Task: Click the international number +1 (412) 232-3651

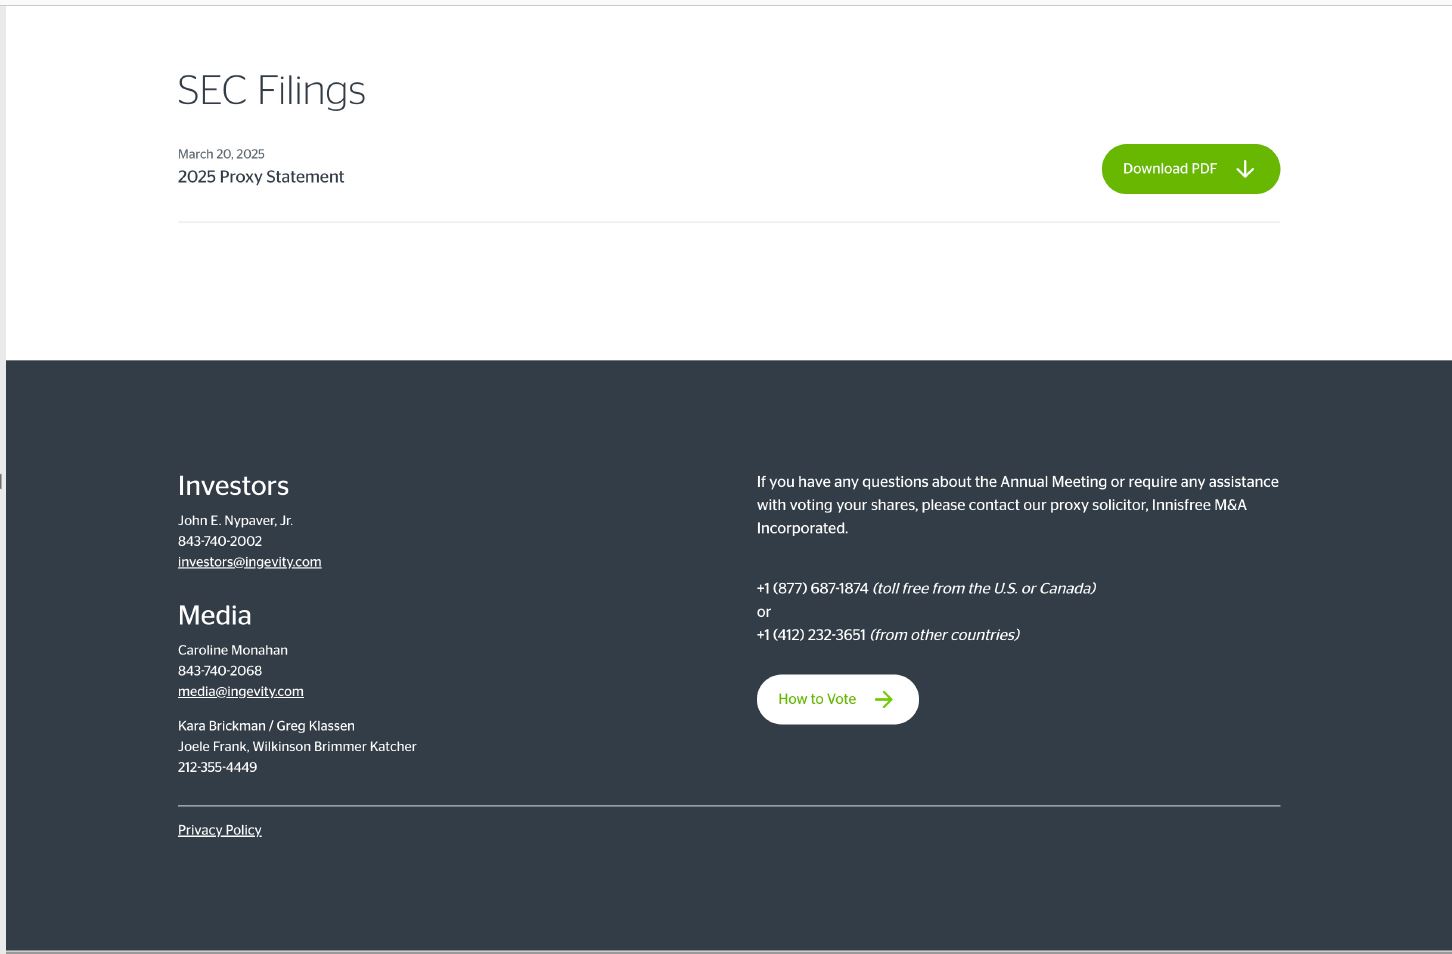Action: [x=811, y=635]
